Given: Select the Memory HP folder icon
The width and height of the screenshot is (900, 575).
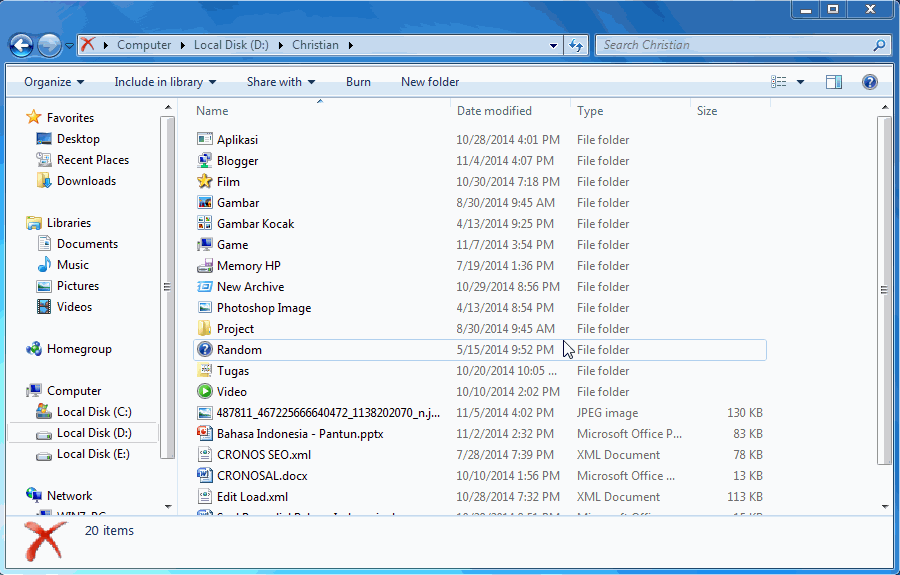Looking at the screenshot, I should click(x=204, y=266).
